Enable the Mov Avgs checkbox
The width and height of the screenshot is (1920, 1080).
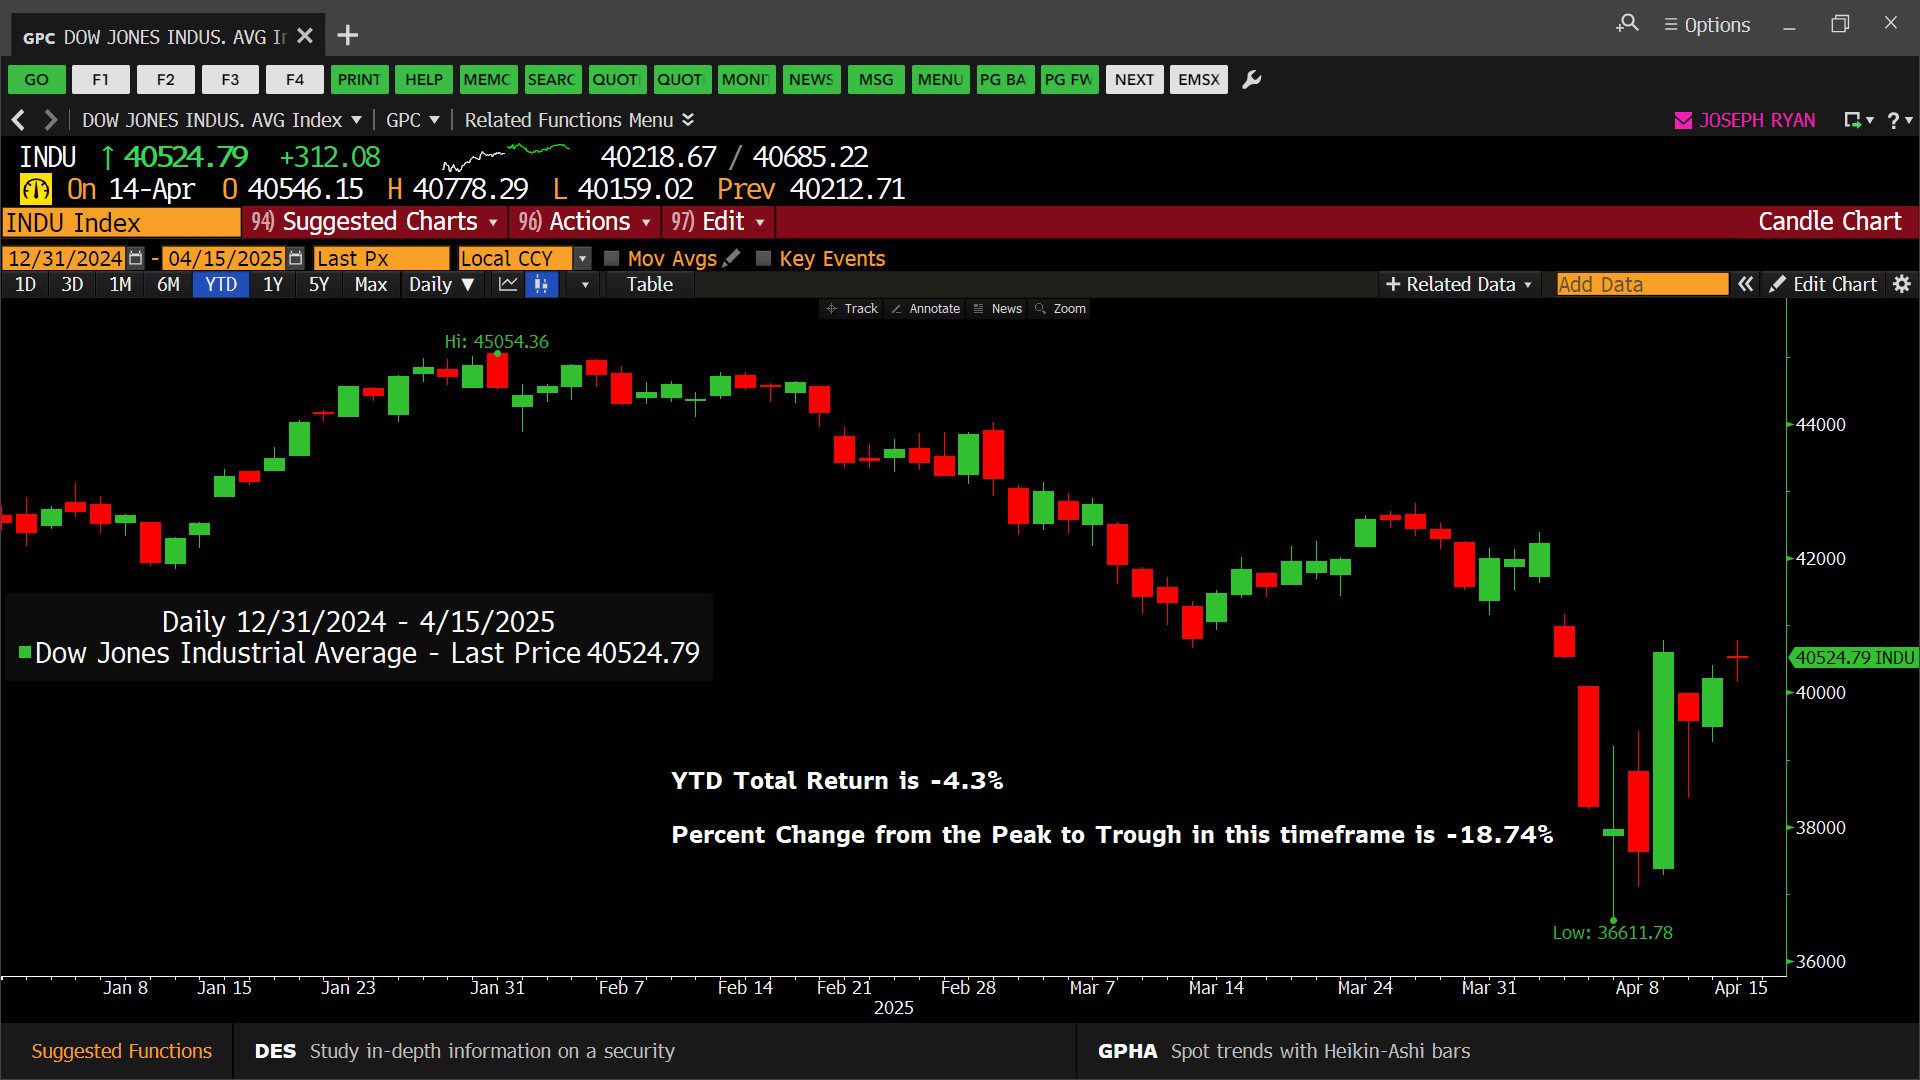(x=612, y=258)
